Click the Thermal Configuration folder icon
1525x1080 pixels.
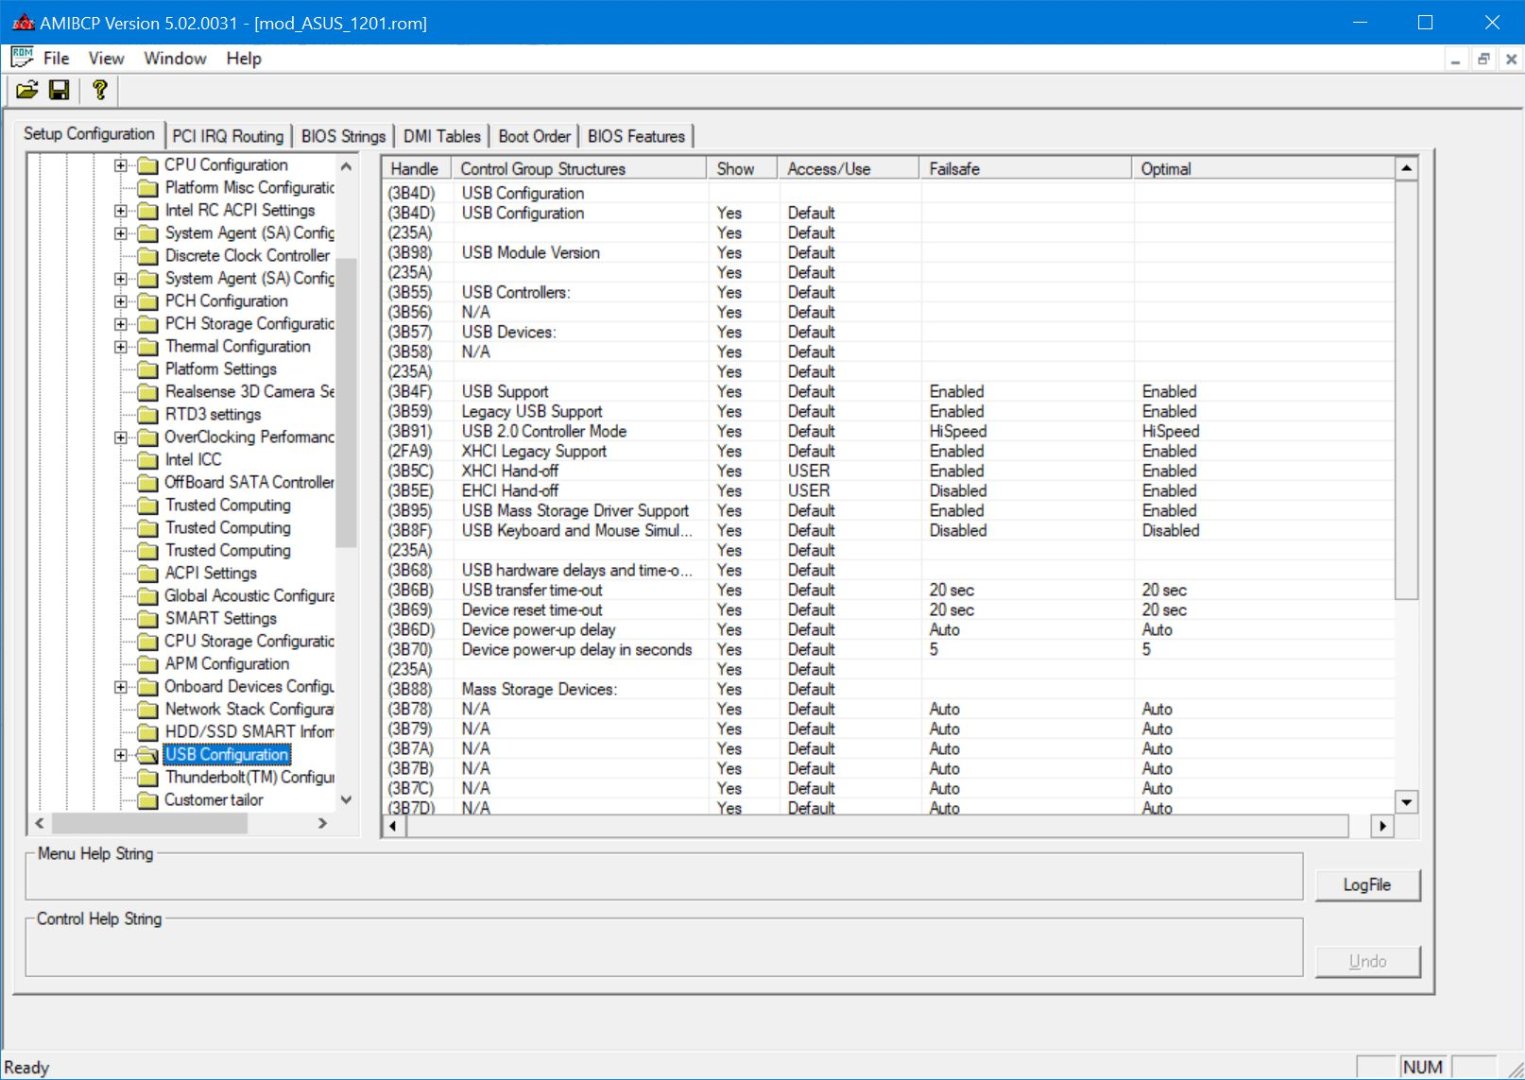coord(148,347)
